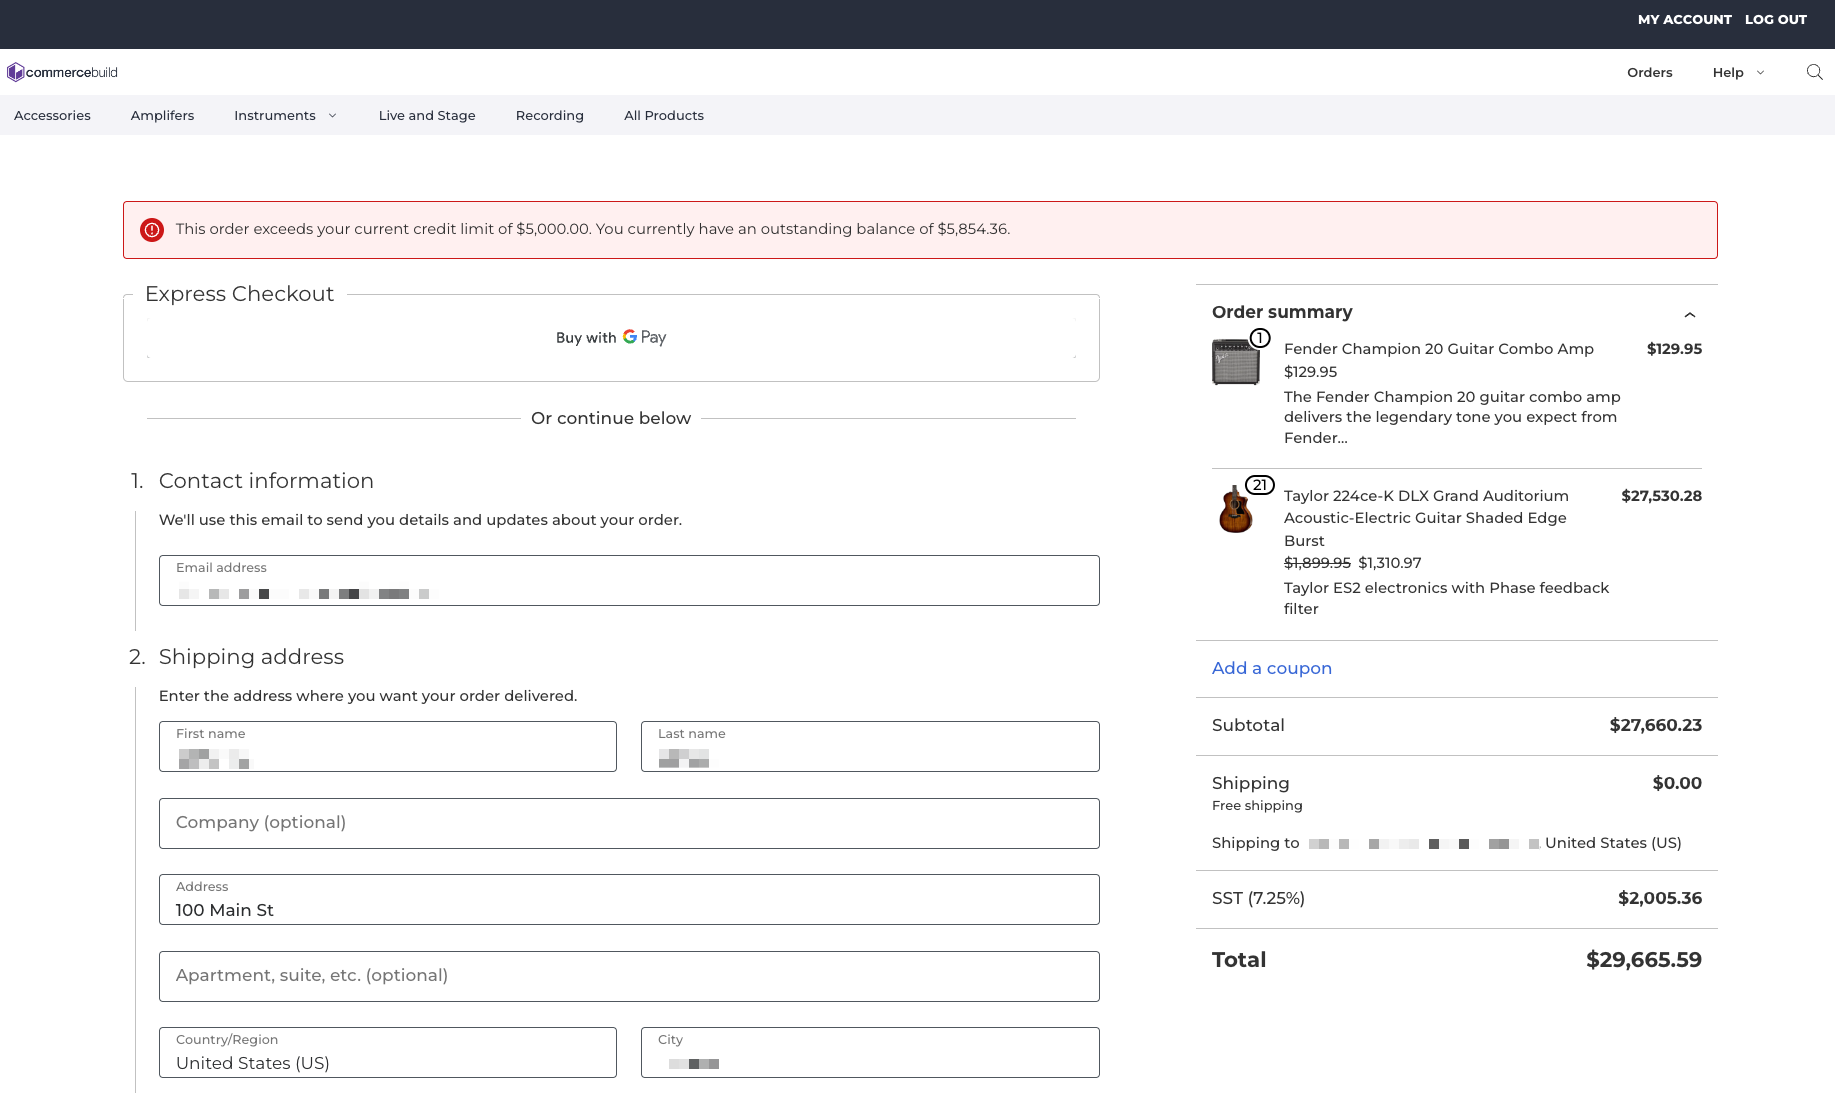Click the search magnifier icon

tap(1814, 72)
